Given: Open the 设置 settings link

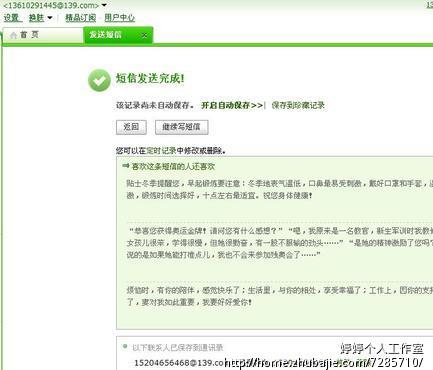Looking at the screenshot, I should tap(12, 18).
